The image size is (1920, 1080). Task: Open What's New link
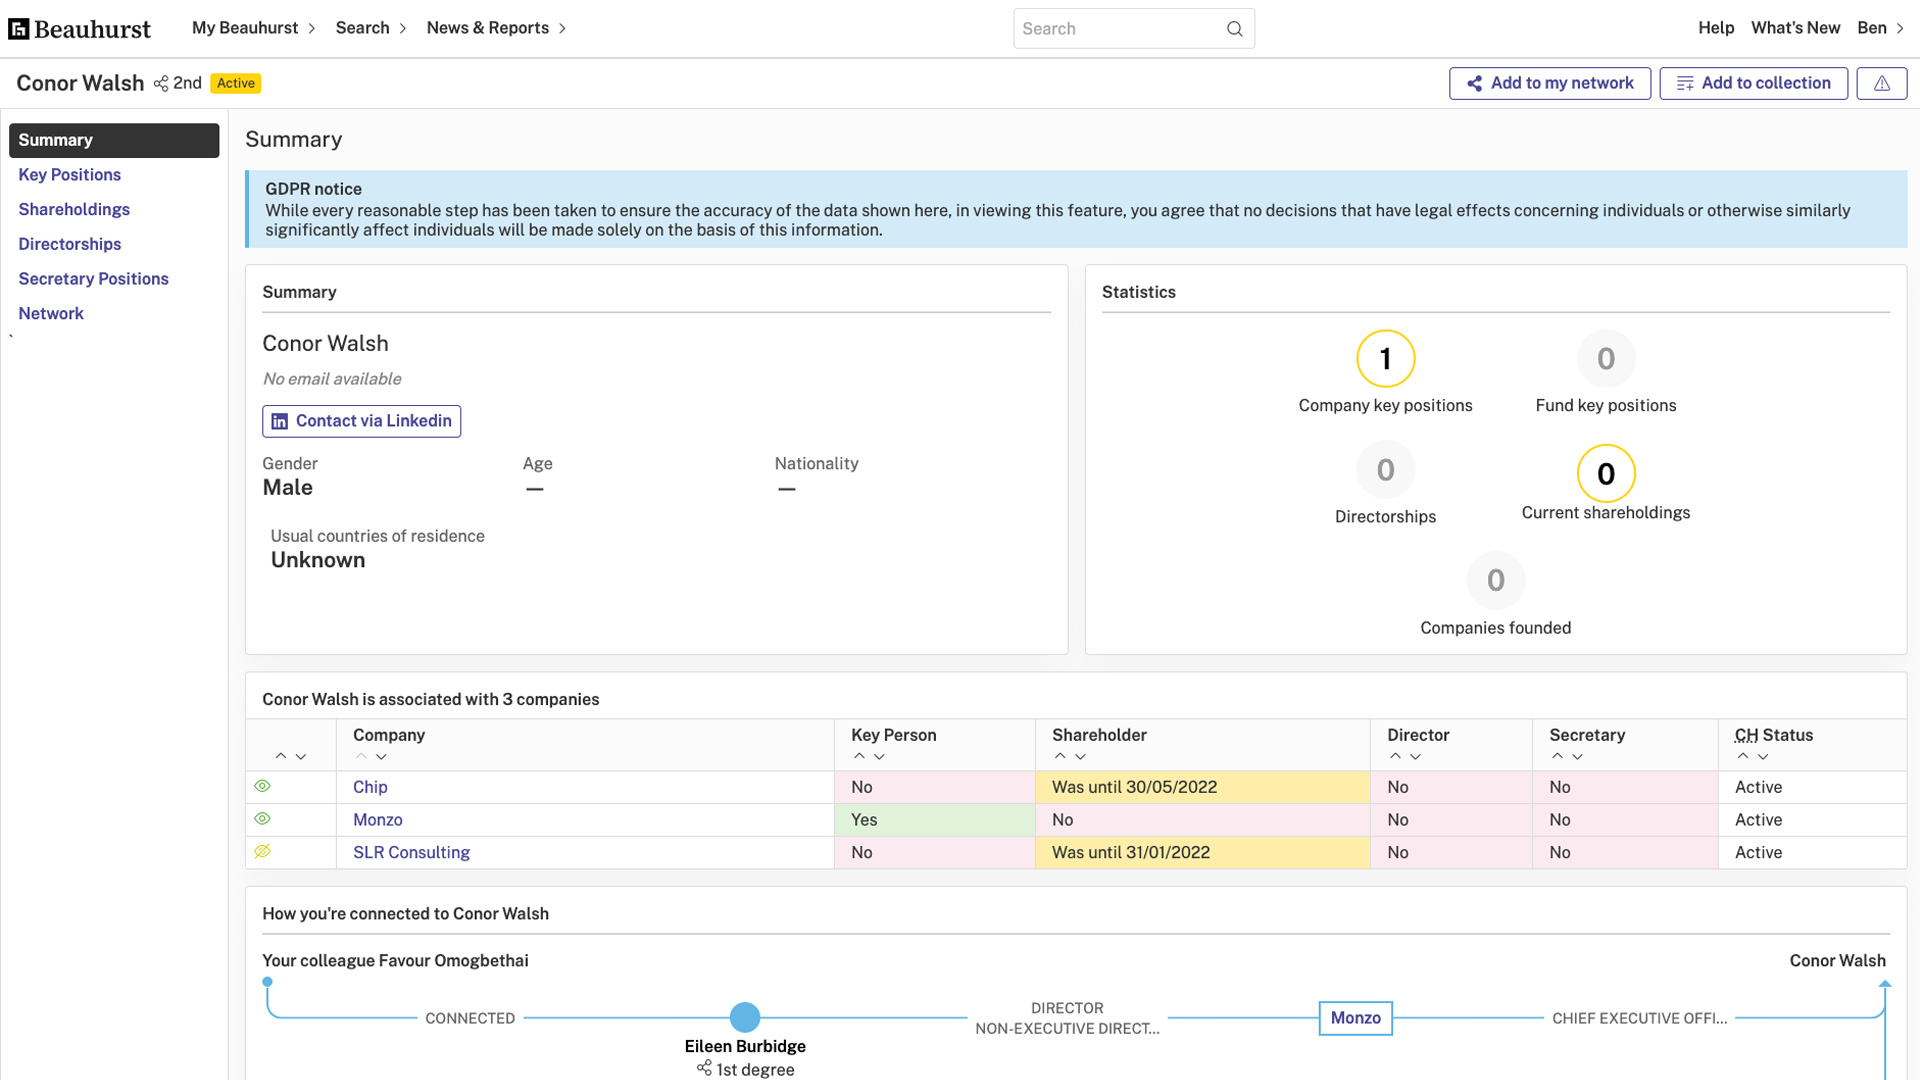click(1795, 28)
